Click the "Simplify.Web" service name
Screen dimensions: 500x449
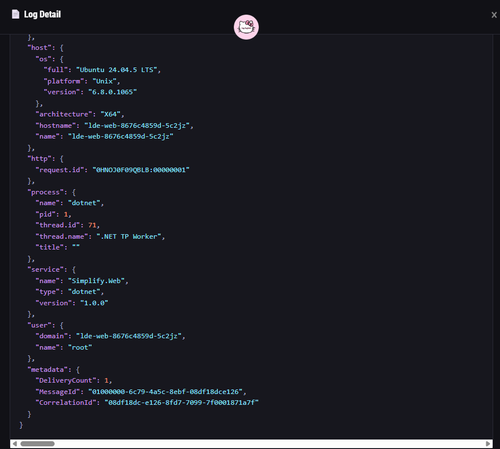point(96,281)
